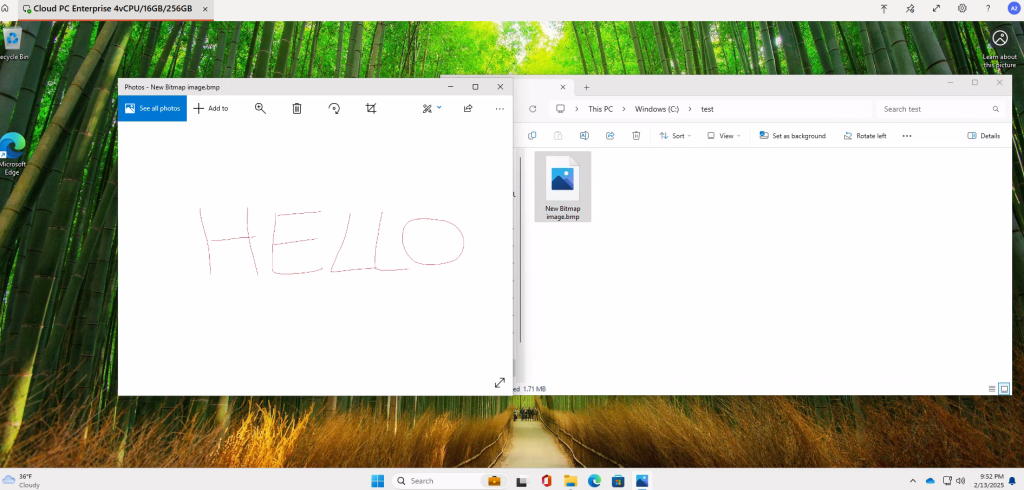Click Rotate left in Explorer toolbar
1024x490 pixels.
[865, 136]
